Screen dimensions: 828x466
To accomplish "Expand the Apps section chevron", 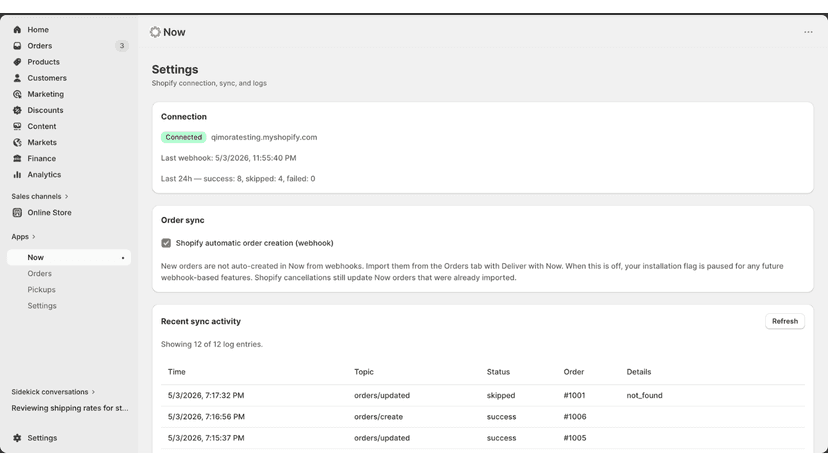I will pyautogui.click(x=34, y=237).
